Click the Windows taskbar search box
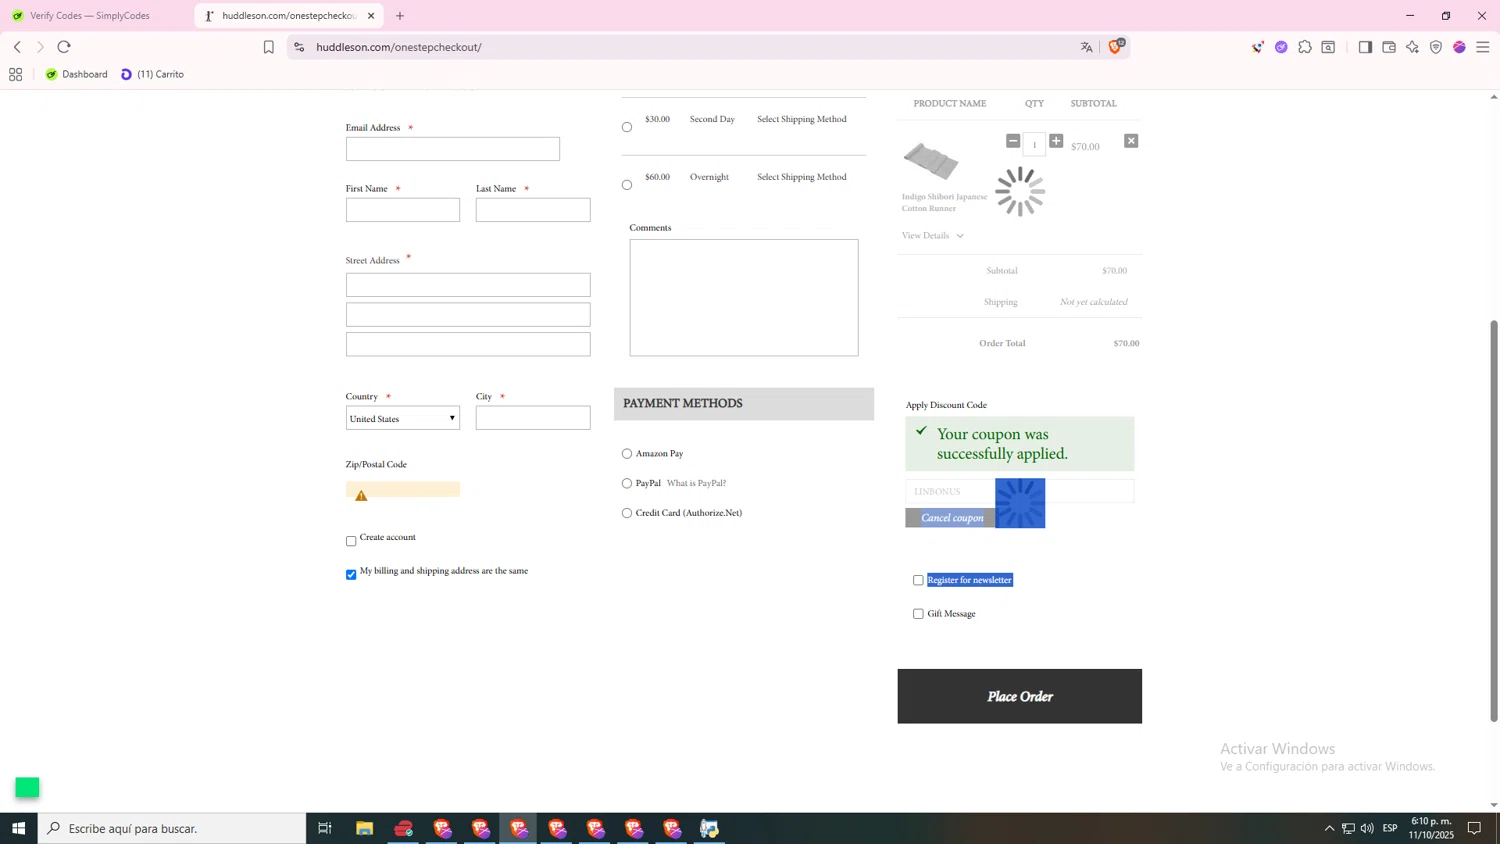1500x844 pixels. [172, 828]
